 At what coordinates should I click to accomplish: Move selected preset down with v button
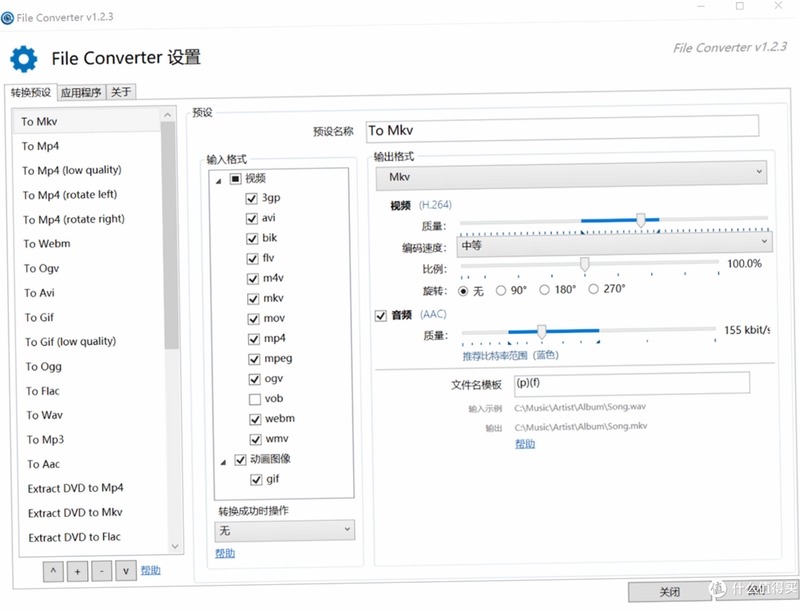pyautogui.click(x=126, y=571)
